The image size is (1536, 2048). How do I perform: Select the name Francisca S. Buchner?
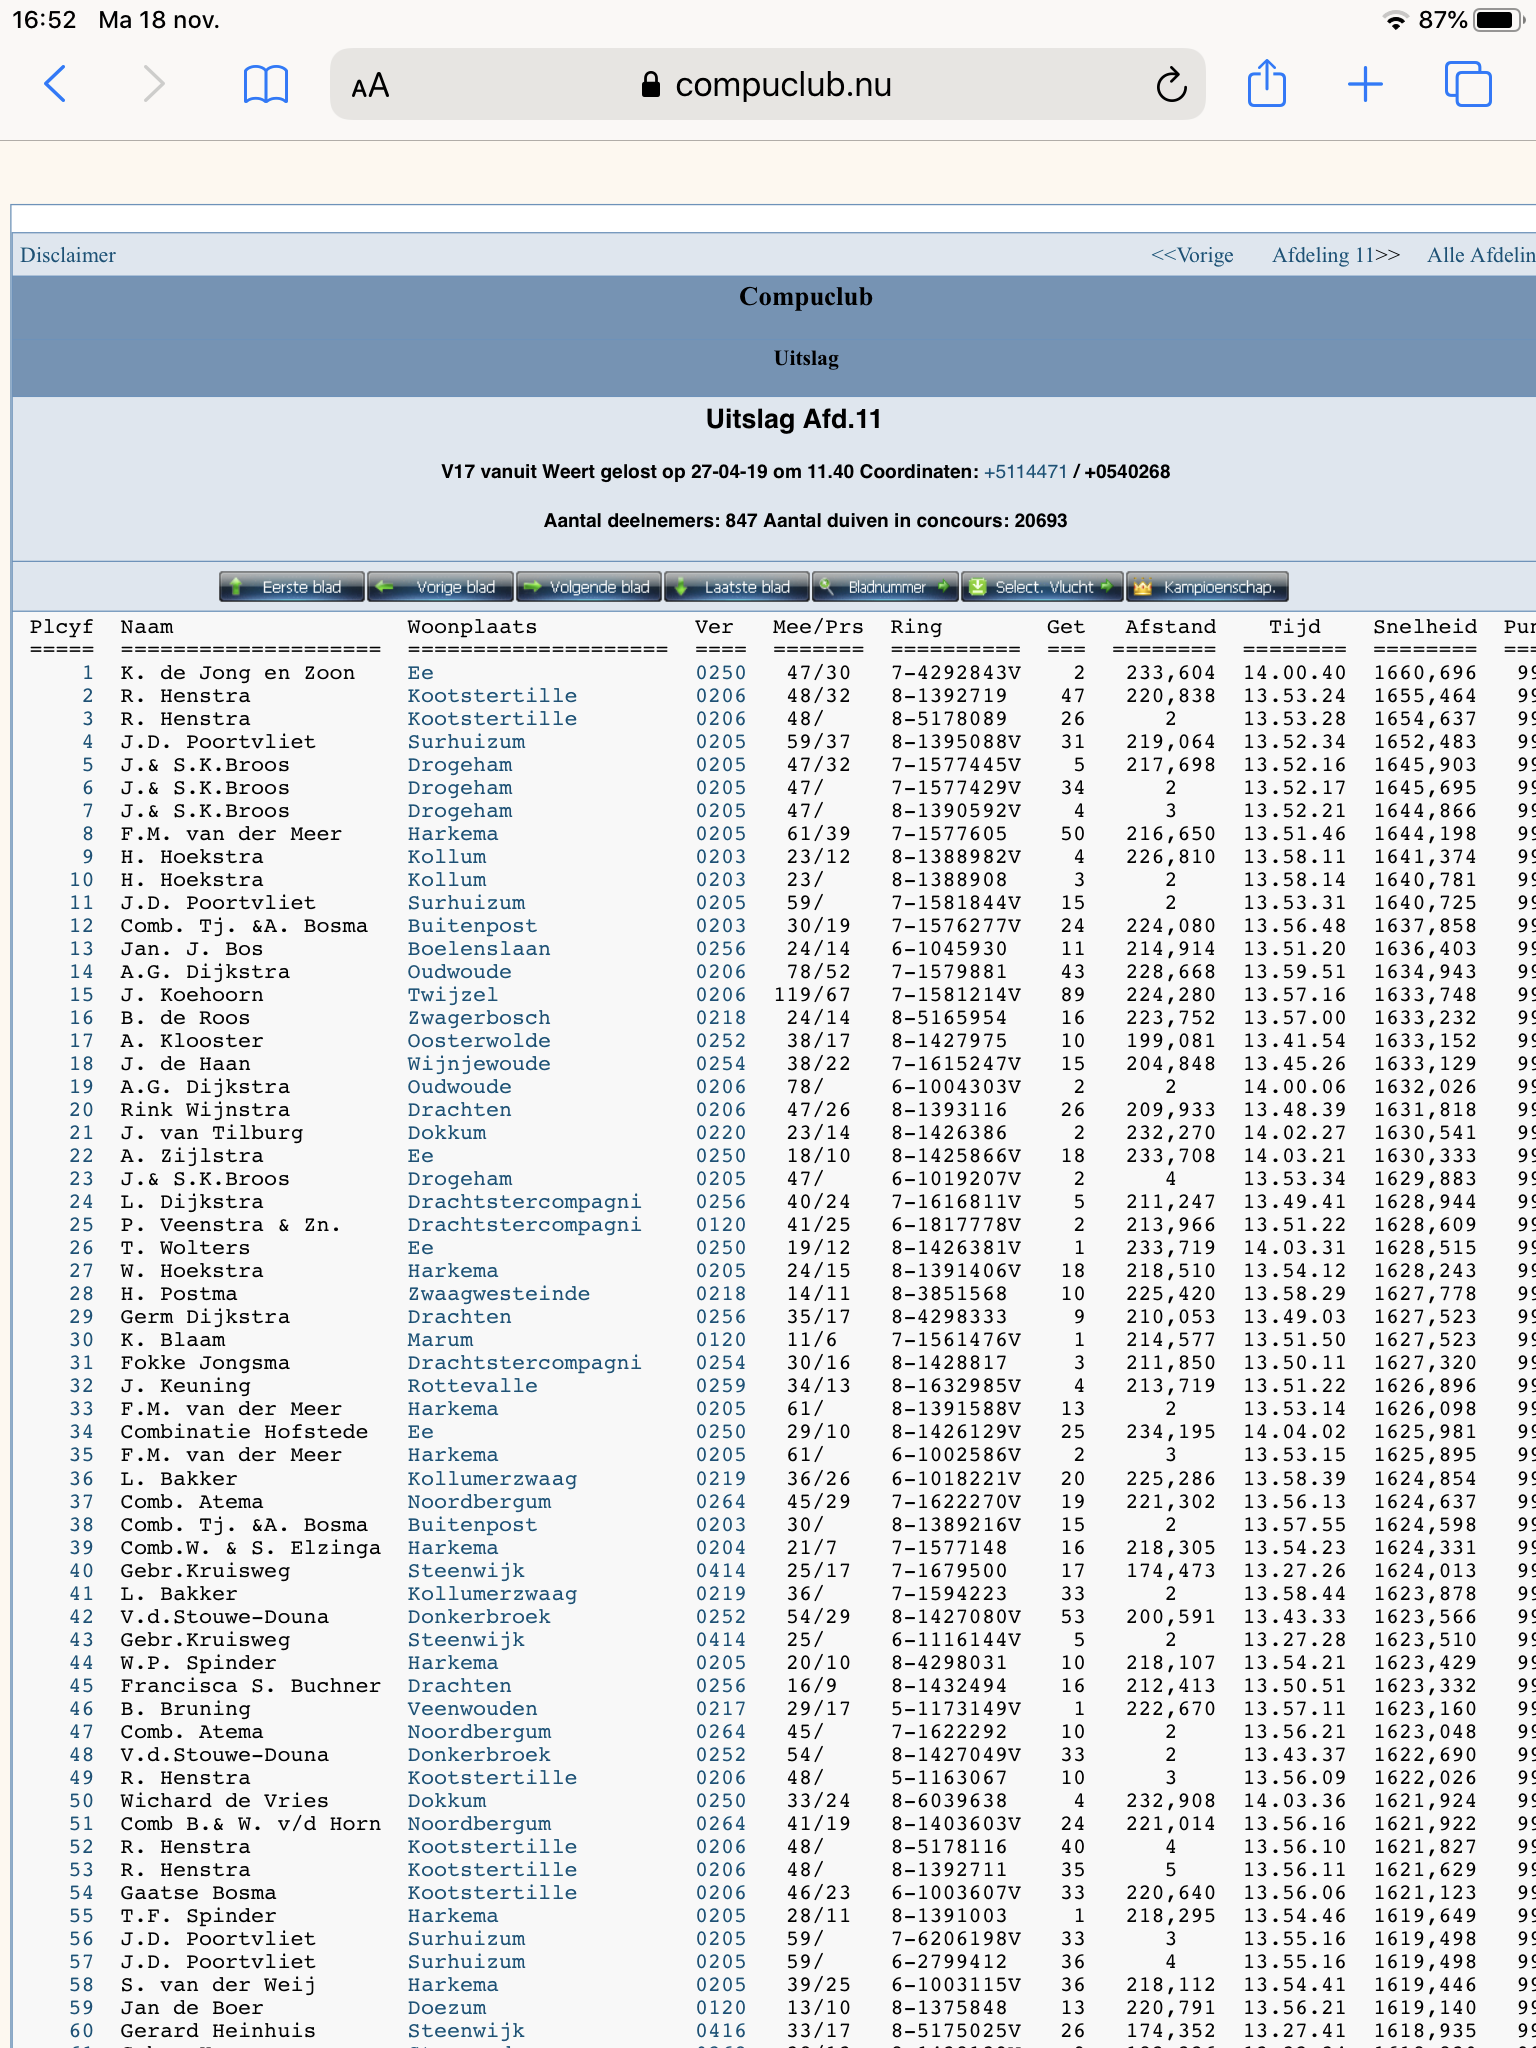click(x=250, y=1686)
